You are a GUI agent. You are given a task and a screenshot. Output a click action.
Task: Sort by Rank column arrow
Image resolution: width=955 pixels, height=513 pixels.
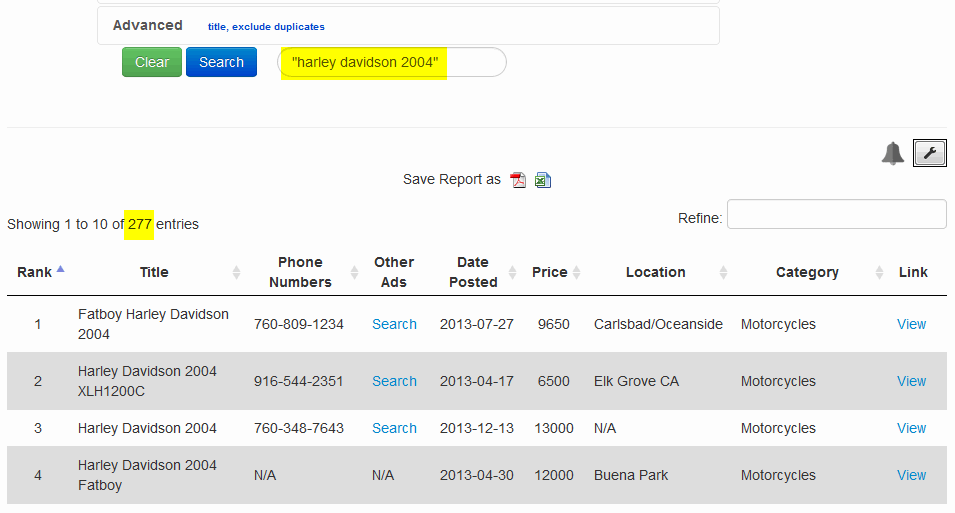pyautogui.click(x=60, y=269)
